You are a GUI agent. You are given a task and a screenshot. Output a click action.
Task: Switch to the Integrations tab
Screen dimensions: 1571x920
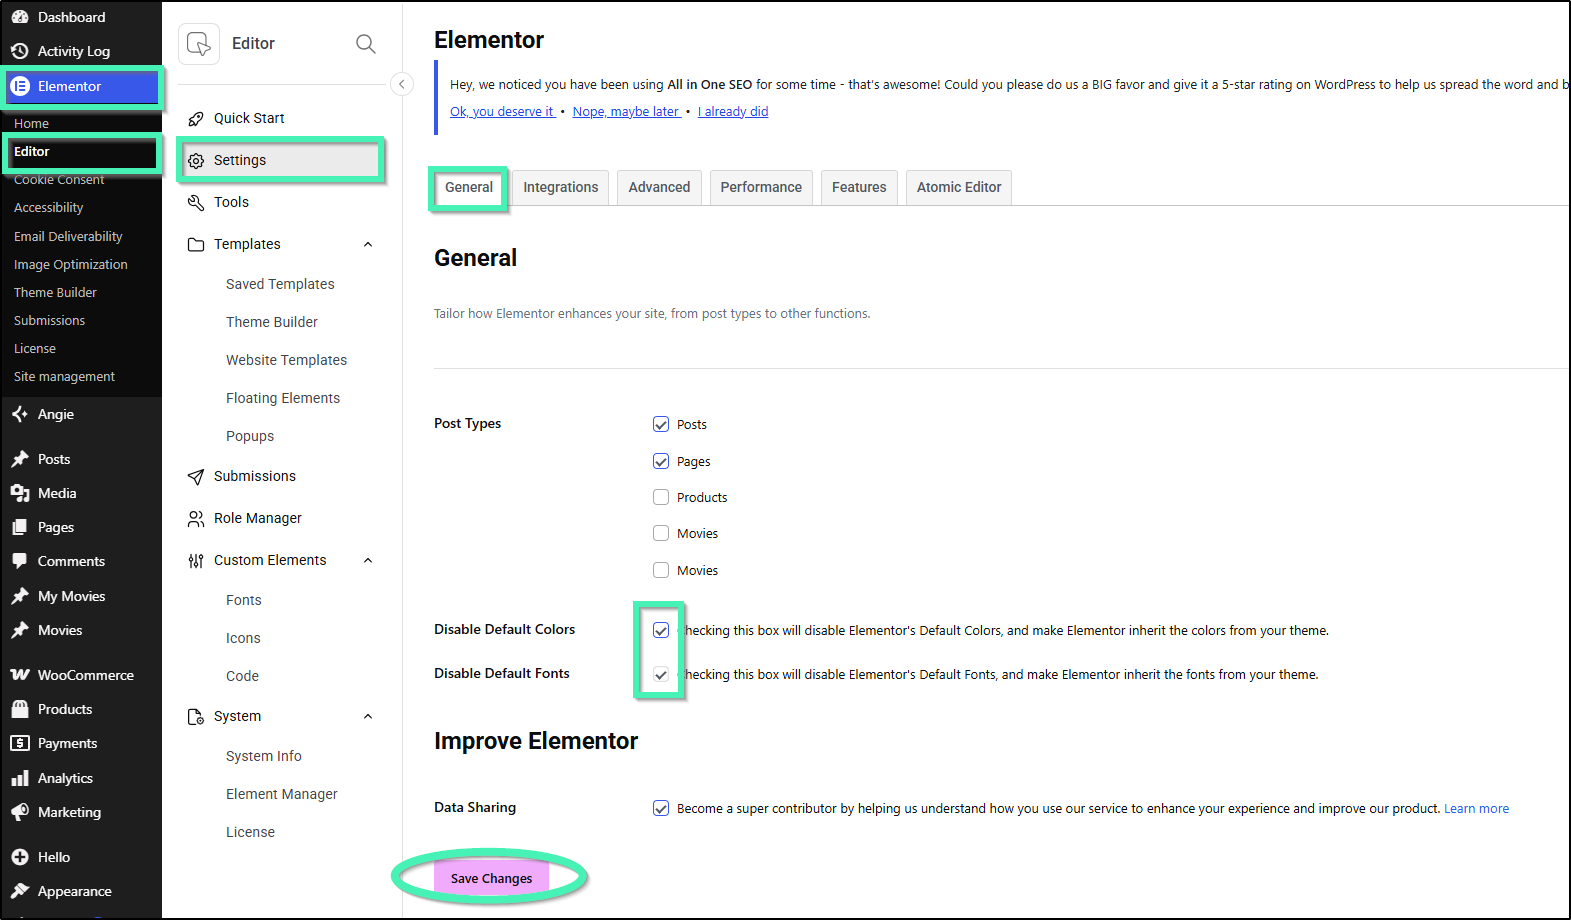[560, 188]
